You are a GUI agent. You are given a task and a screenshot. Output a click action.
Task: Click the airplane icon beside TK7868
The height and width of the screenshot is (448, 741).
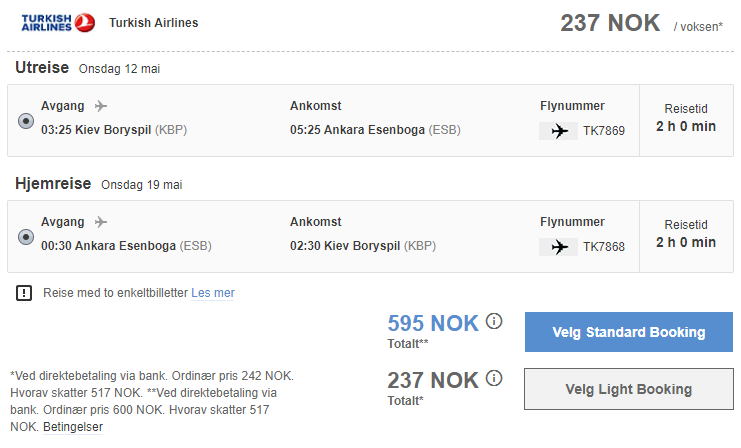(x=559, y=247)
